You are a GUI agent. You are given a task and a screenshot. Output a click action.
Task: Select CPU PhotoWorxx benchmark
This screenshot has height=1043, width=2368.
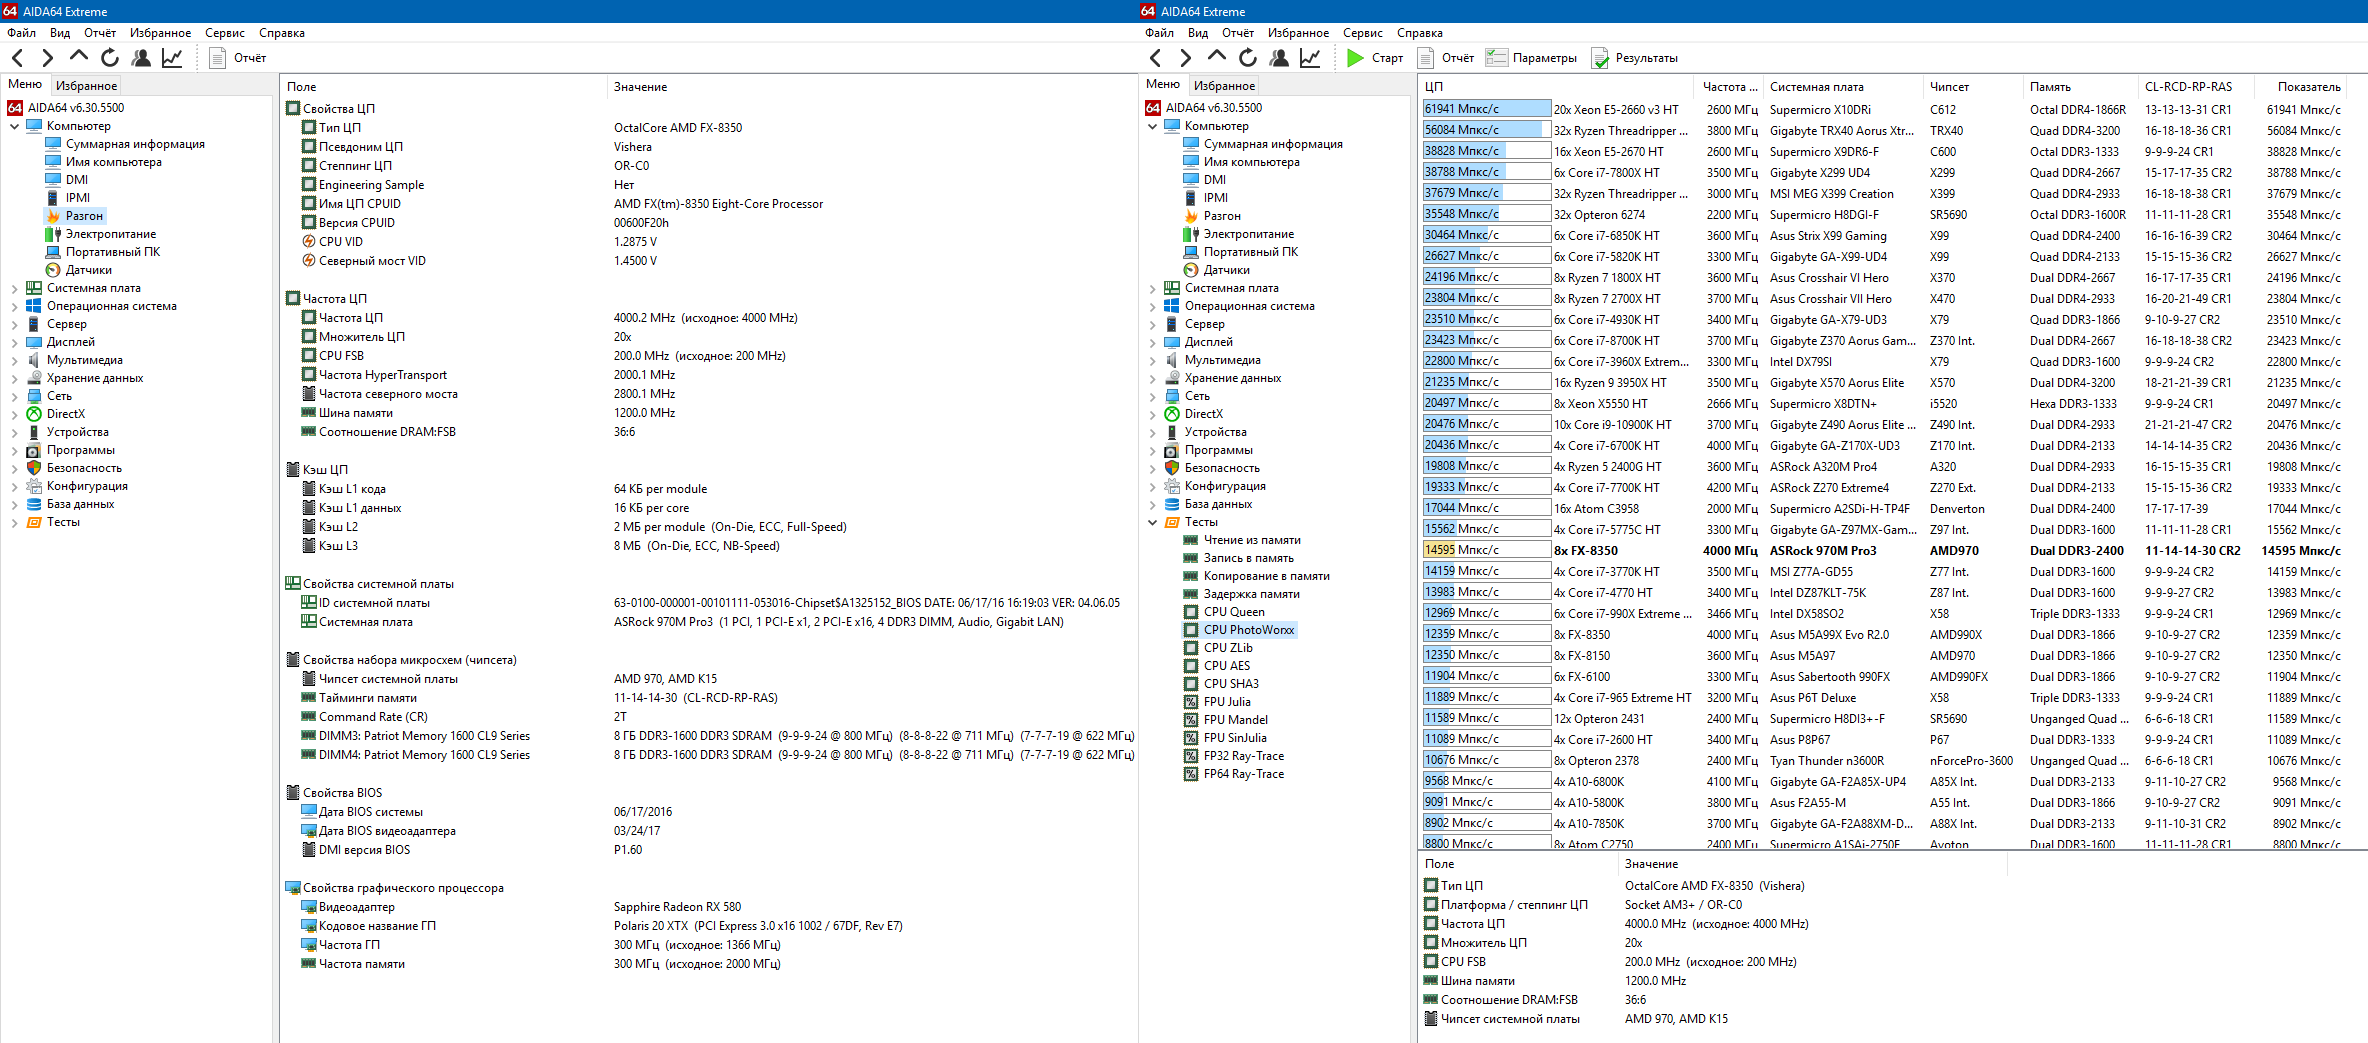[1240, 630]
